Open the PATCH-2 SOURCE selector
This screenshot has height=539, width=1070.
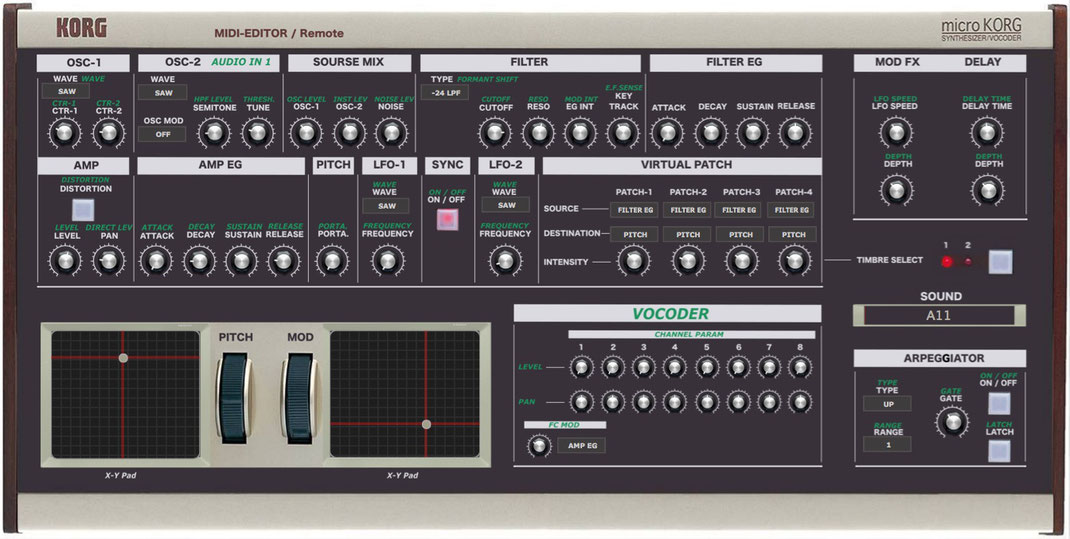click(x=688, y=210)
